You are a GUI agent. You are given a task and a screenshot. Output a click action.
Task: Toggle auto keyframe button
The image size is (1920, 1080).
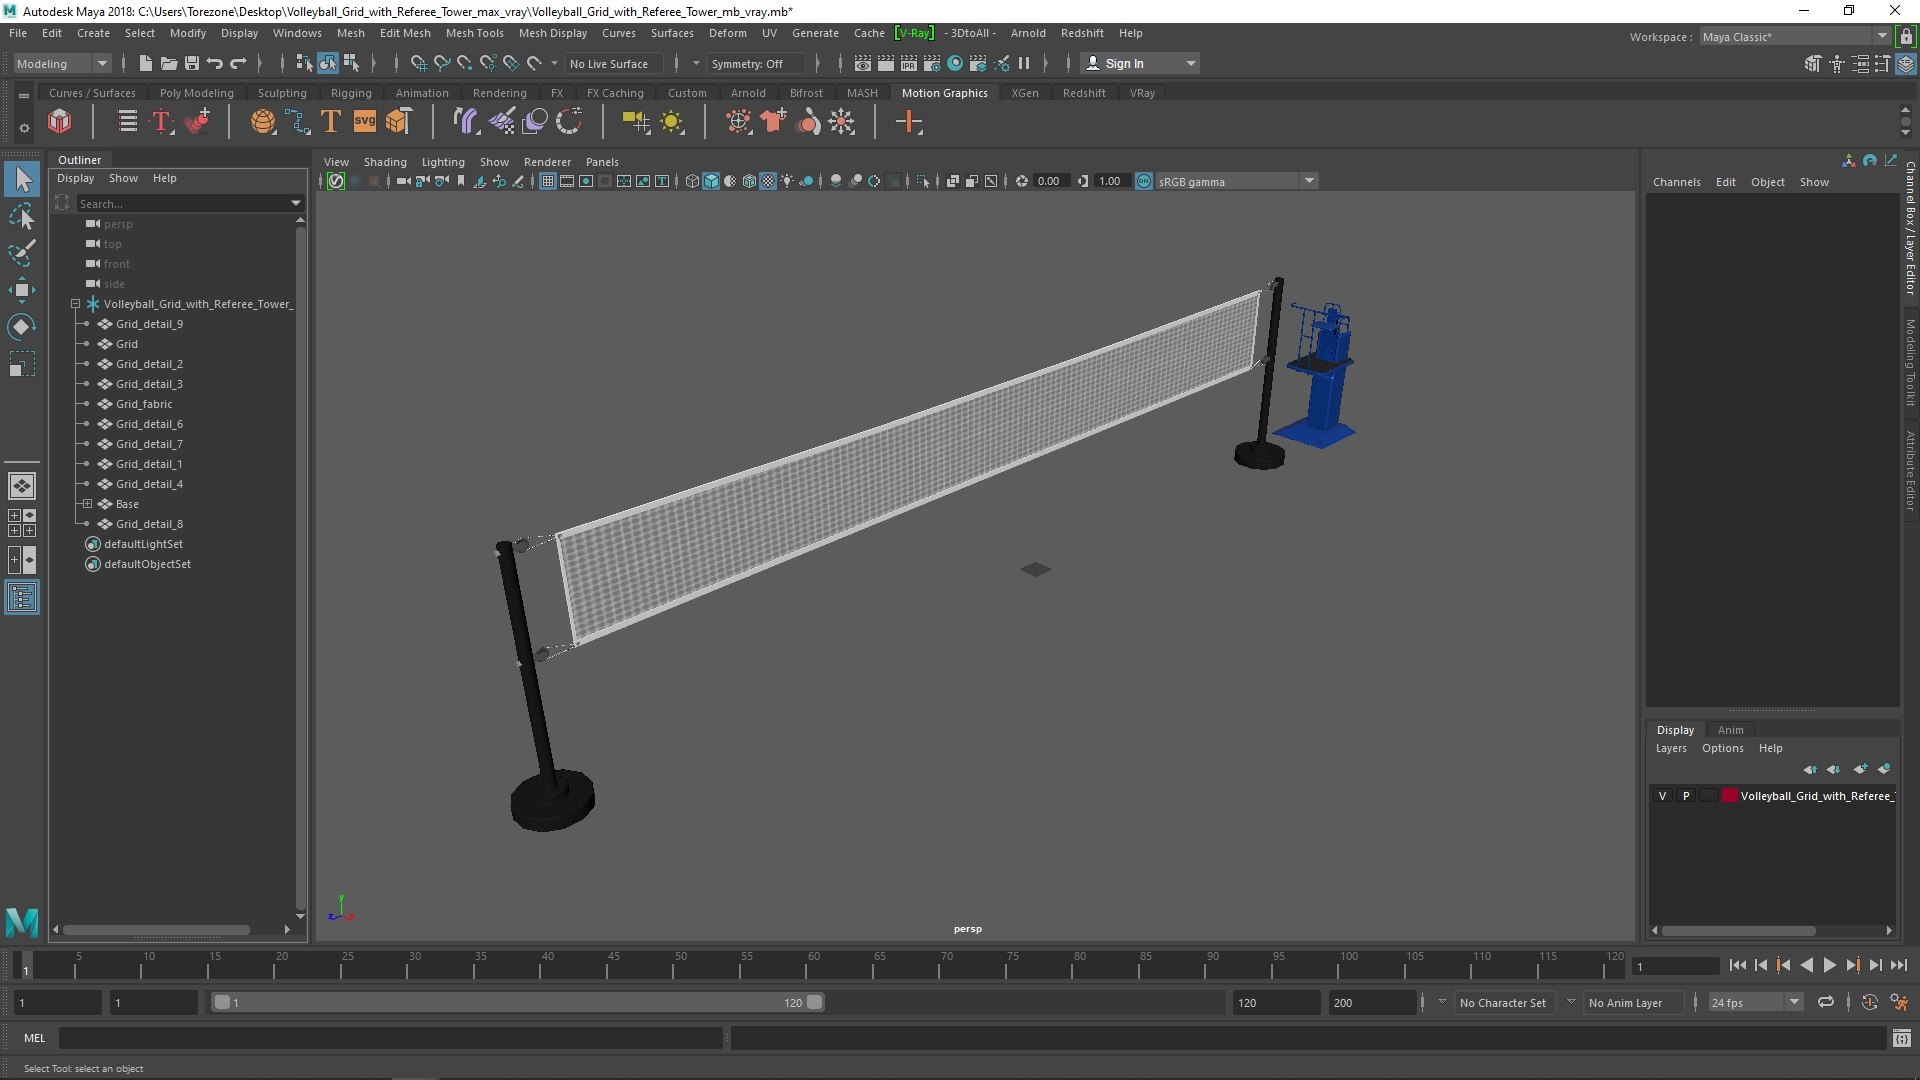[x=1869, y=1002]
